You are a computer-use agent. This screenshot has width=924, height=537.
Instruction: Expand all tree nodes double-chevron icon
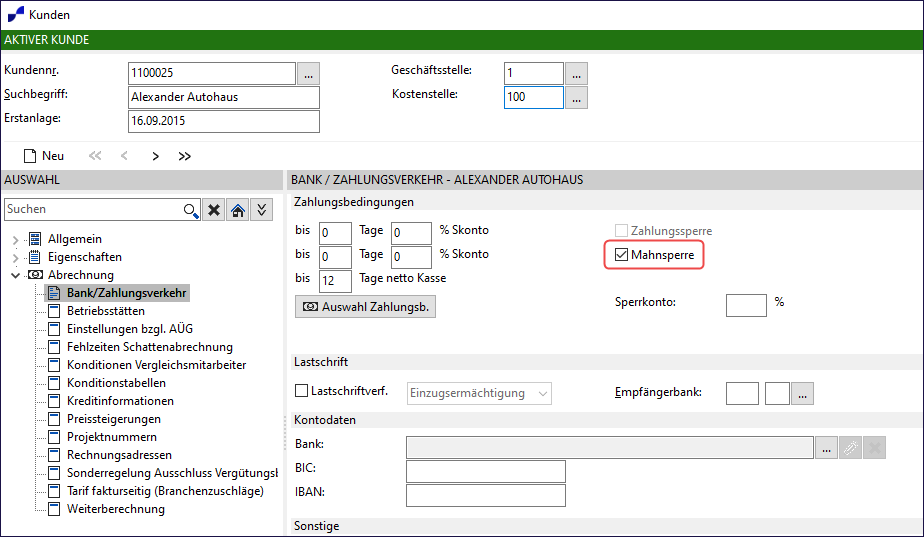[x=262, y=210]
